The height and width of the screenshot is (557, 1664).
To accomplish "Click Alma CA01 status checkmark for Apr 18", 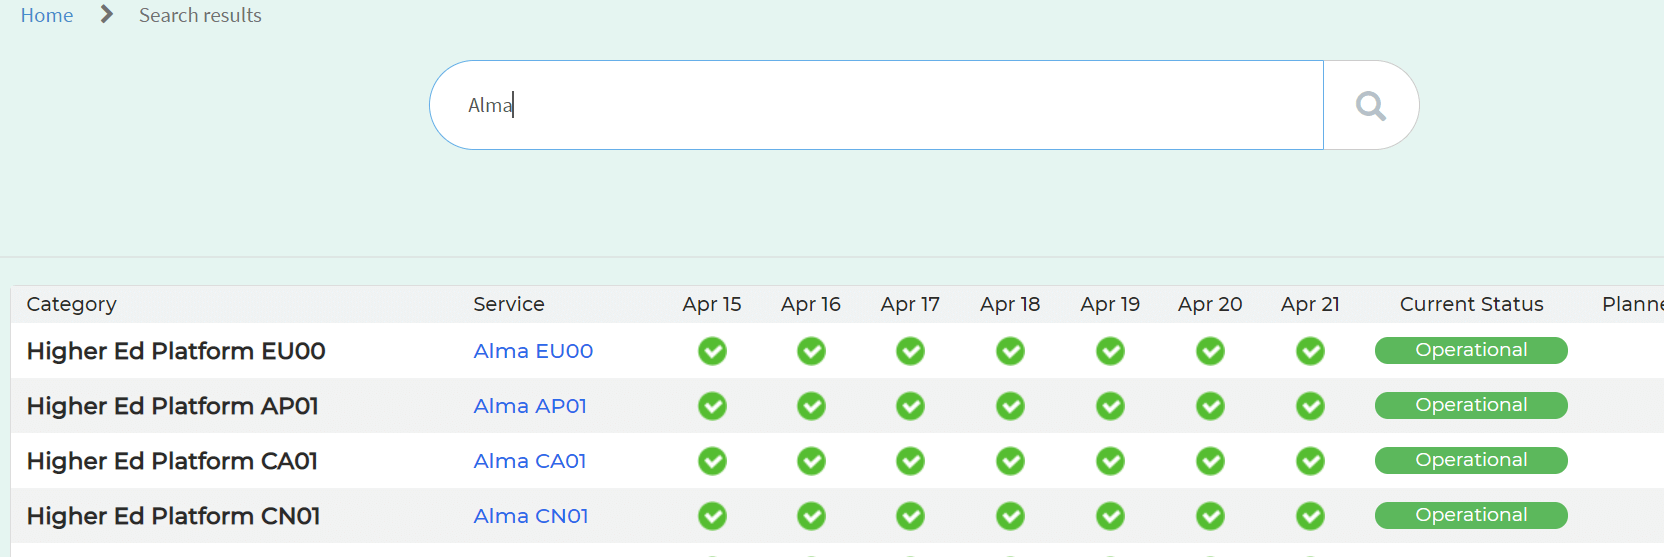I will (x=1010, y=461).
